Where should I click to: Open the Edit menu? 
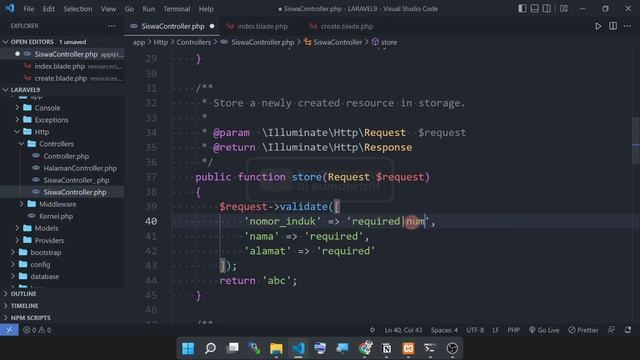pos(49,9)
